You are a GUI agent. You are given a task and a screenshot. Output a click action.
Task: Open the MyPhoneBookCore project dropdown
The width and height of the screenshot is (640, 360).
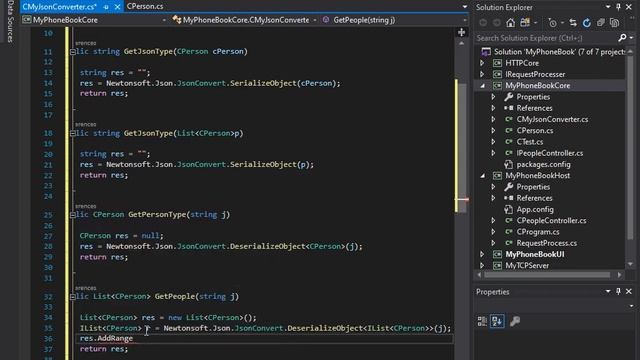coord(164,20)
